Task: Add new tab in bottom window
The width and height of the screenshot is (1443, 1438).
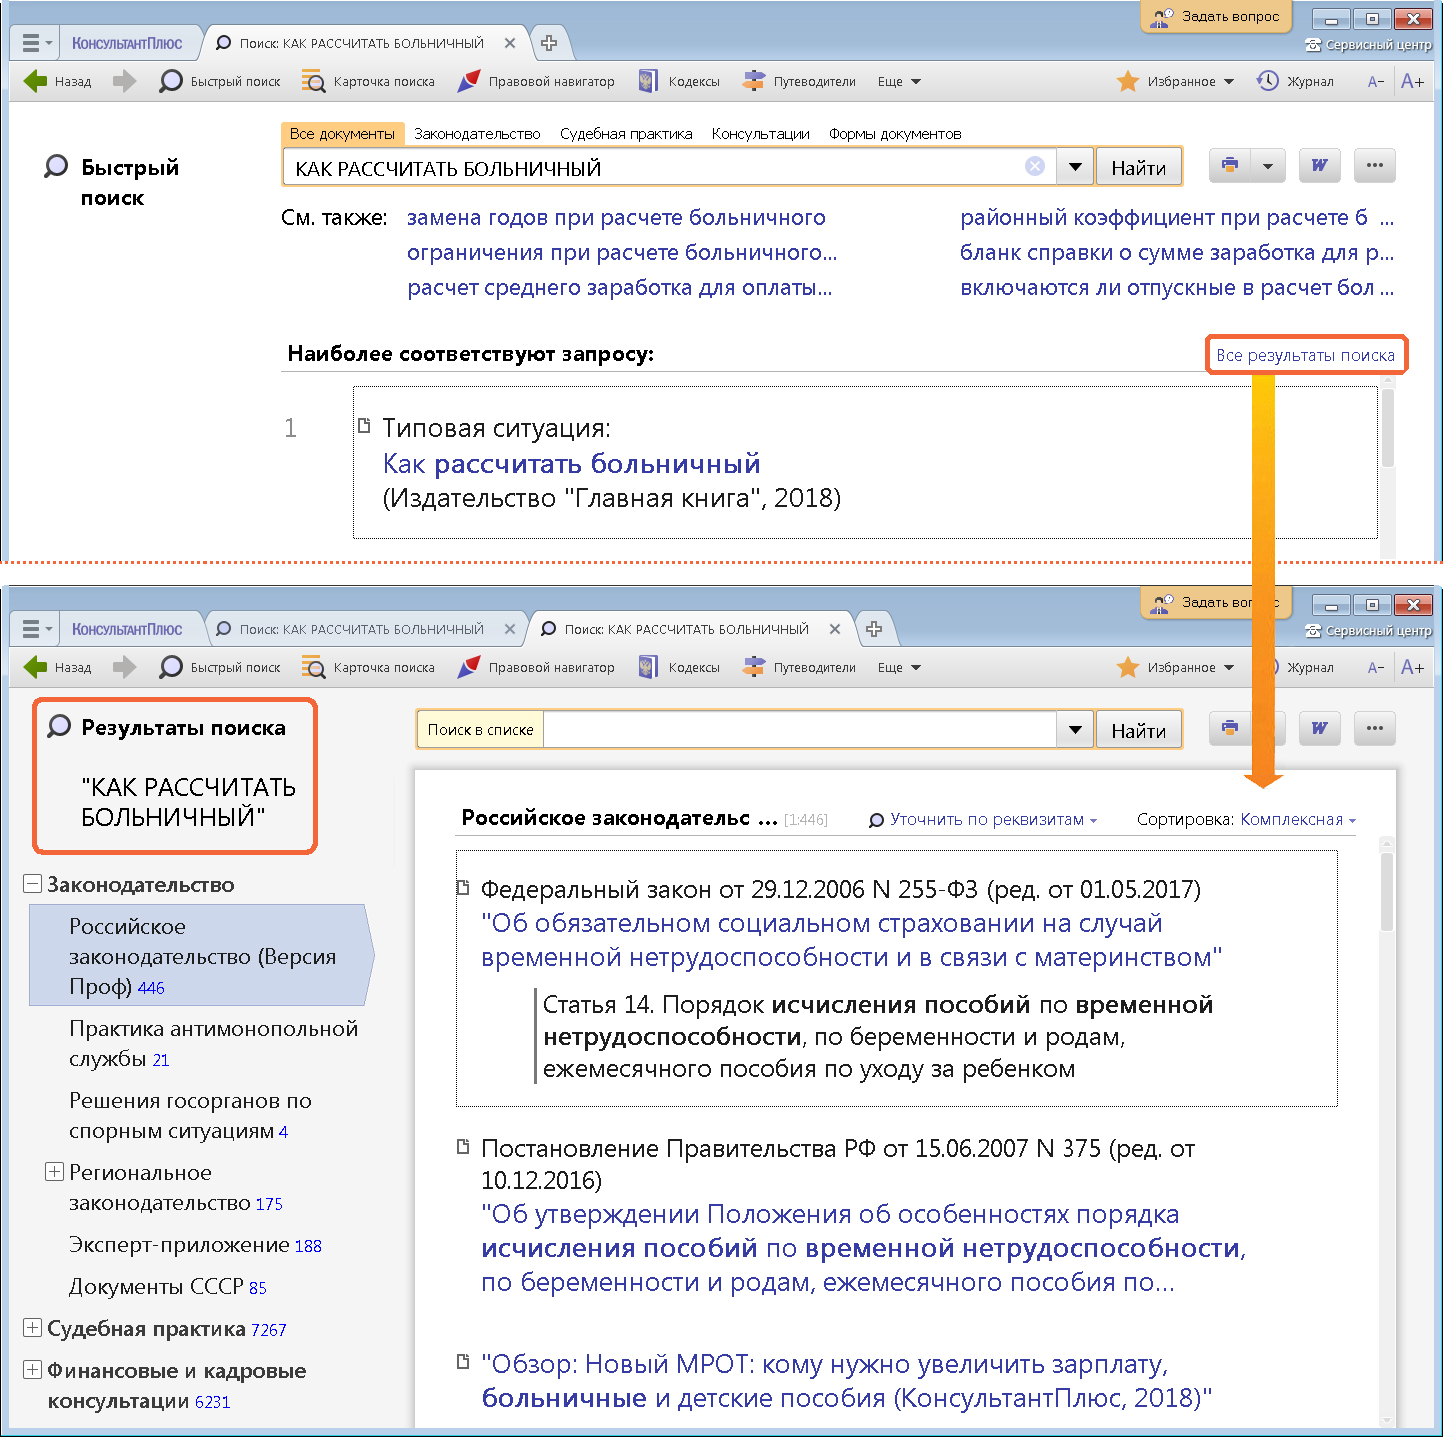Action: coord(874,629)
